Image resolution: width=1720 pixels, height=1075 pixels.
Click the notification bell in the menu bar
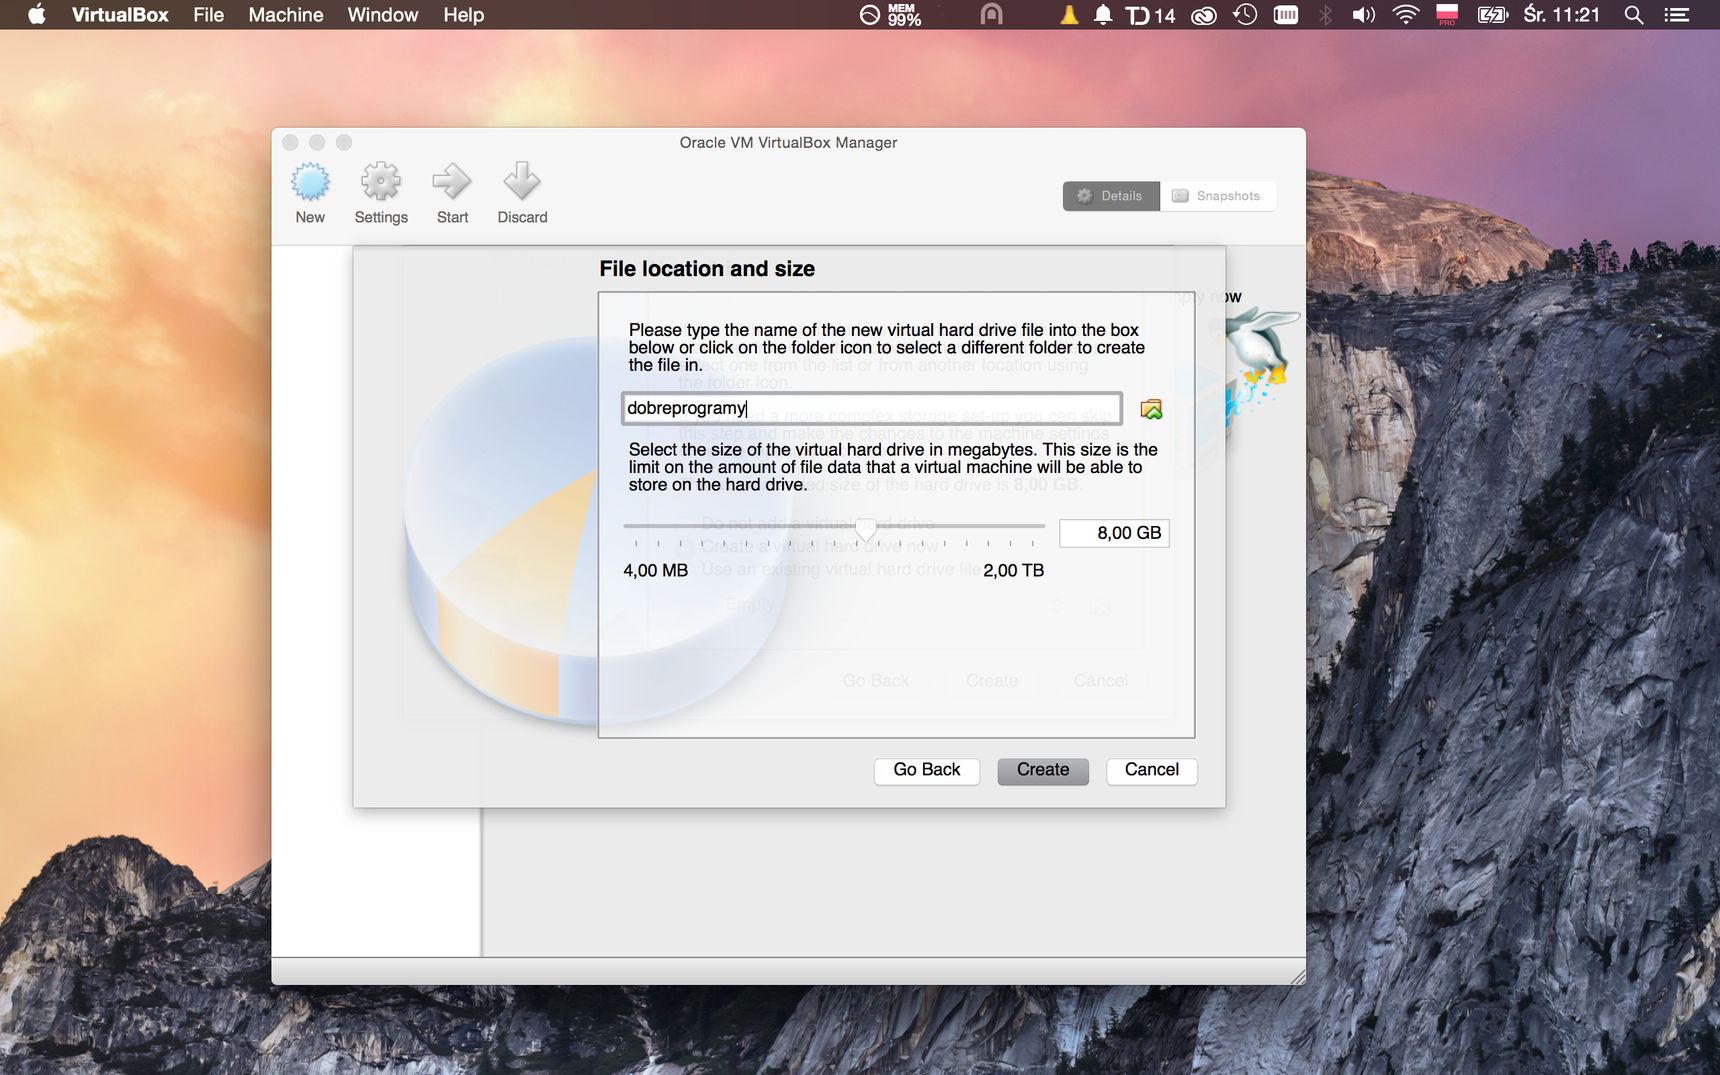coord(1103,15)
